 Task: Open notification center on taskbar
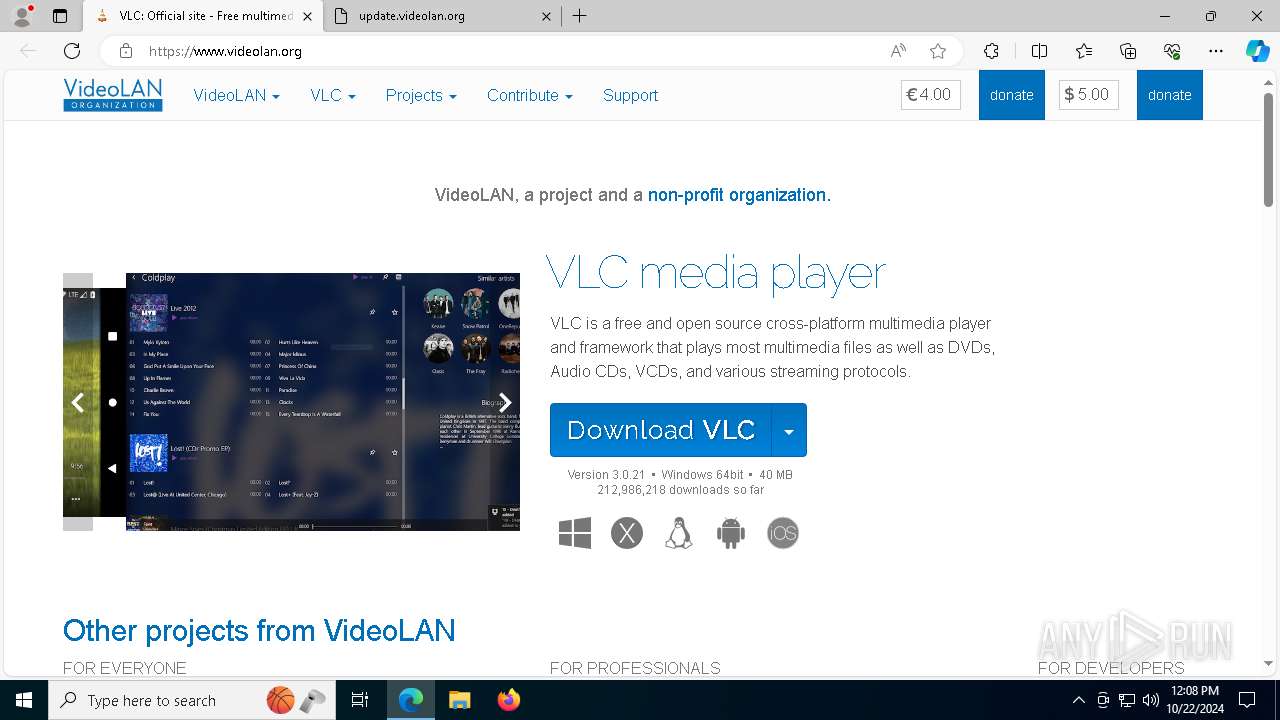pyautogui.click(x=1248, y=700)
